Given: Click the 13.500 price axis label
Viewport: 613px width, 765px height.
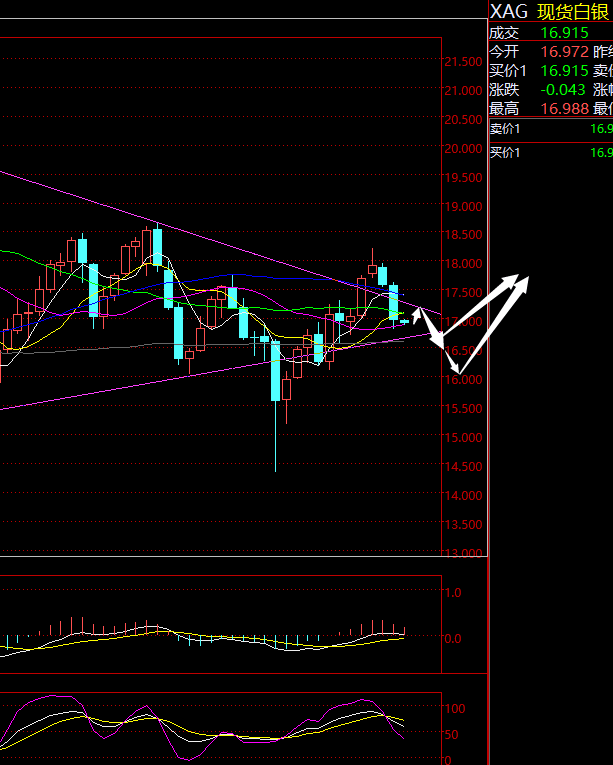Looking at the screenshot, I should pos(463,524).
